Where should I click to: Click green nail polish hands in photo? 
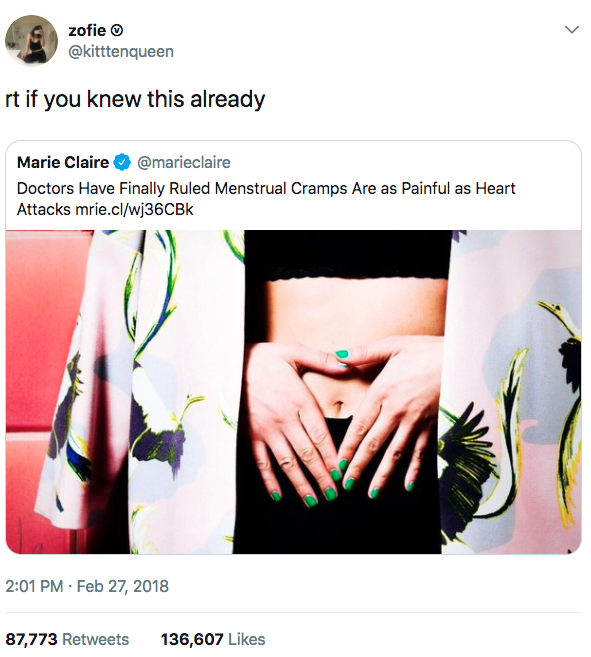(340, 423)
